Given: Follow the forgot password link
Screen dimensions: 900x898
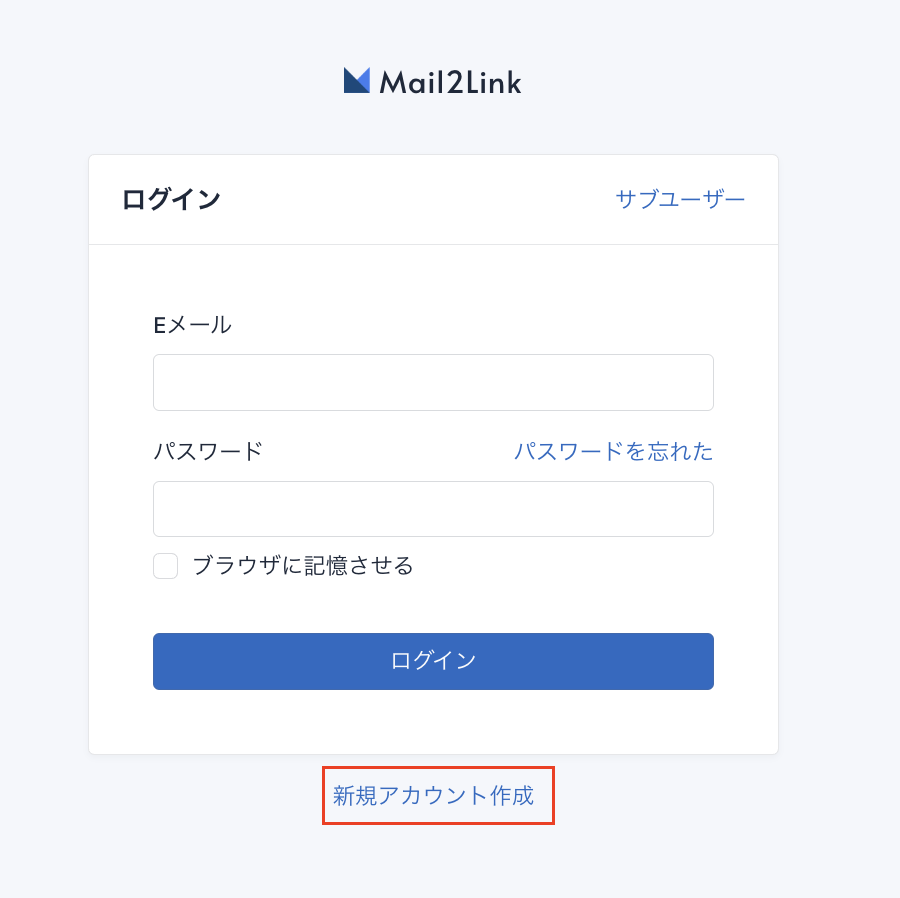Looking at the screenshot, I should [x=613, y=451].
